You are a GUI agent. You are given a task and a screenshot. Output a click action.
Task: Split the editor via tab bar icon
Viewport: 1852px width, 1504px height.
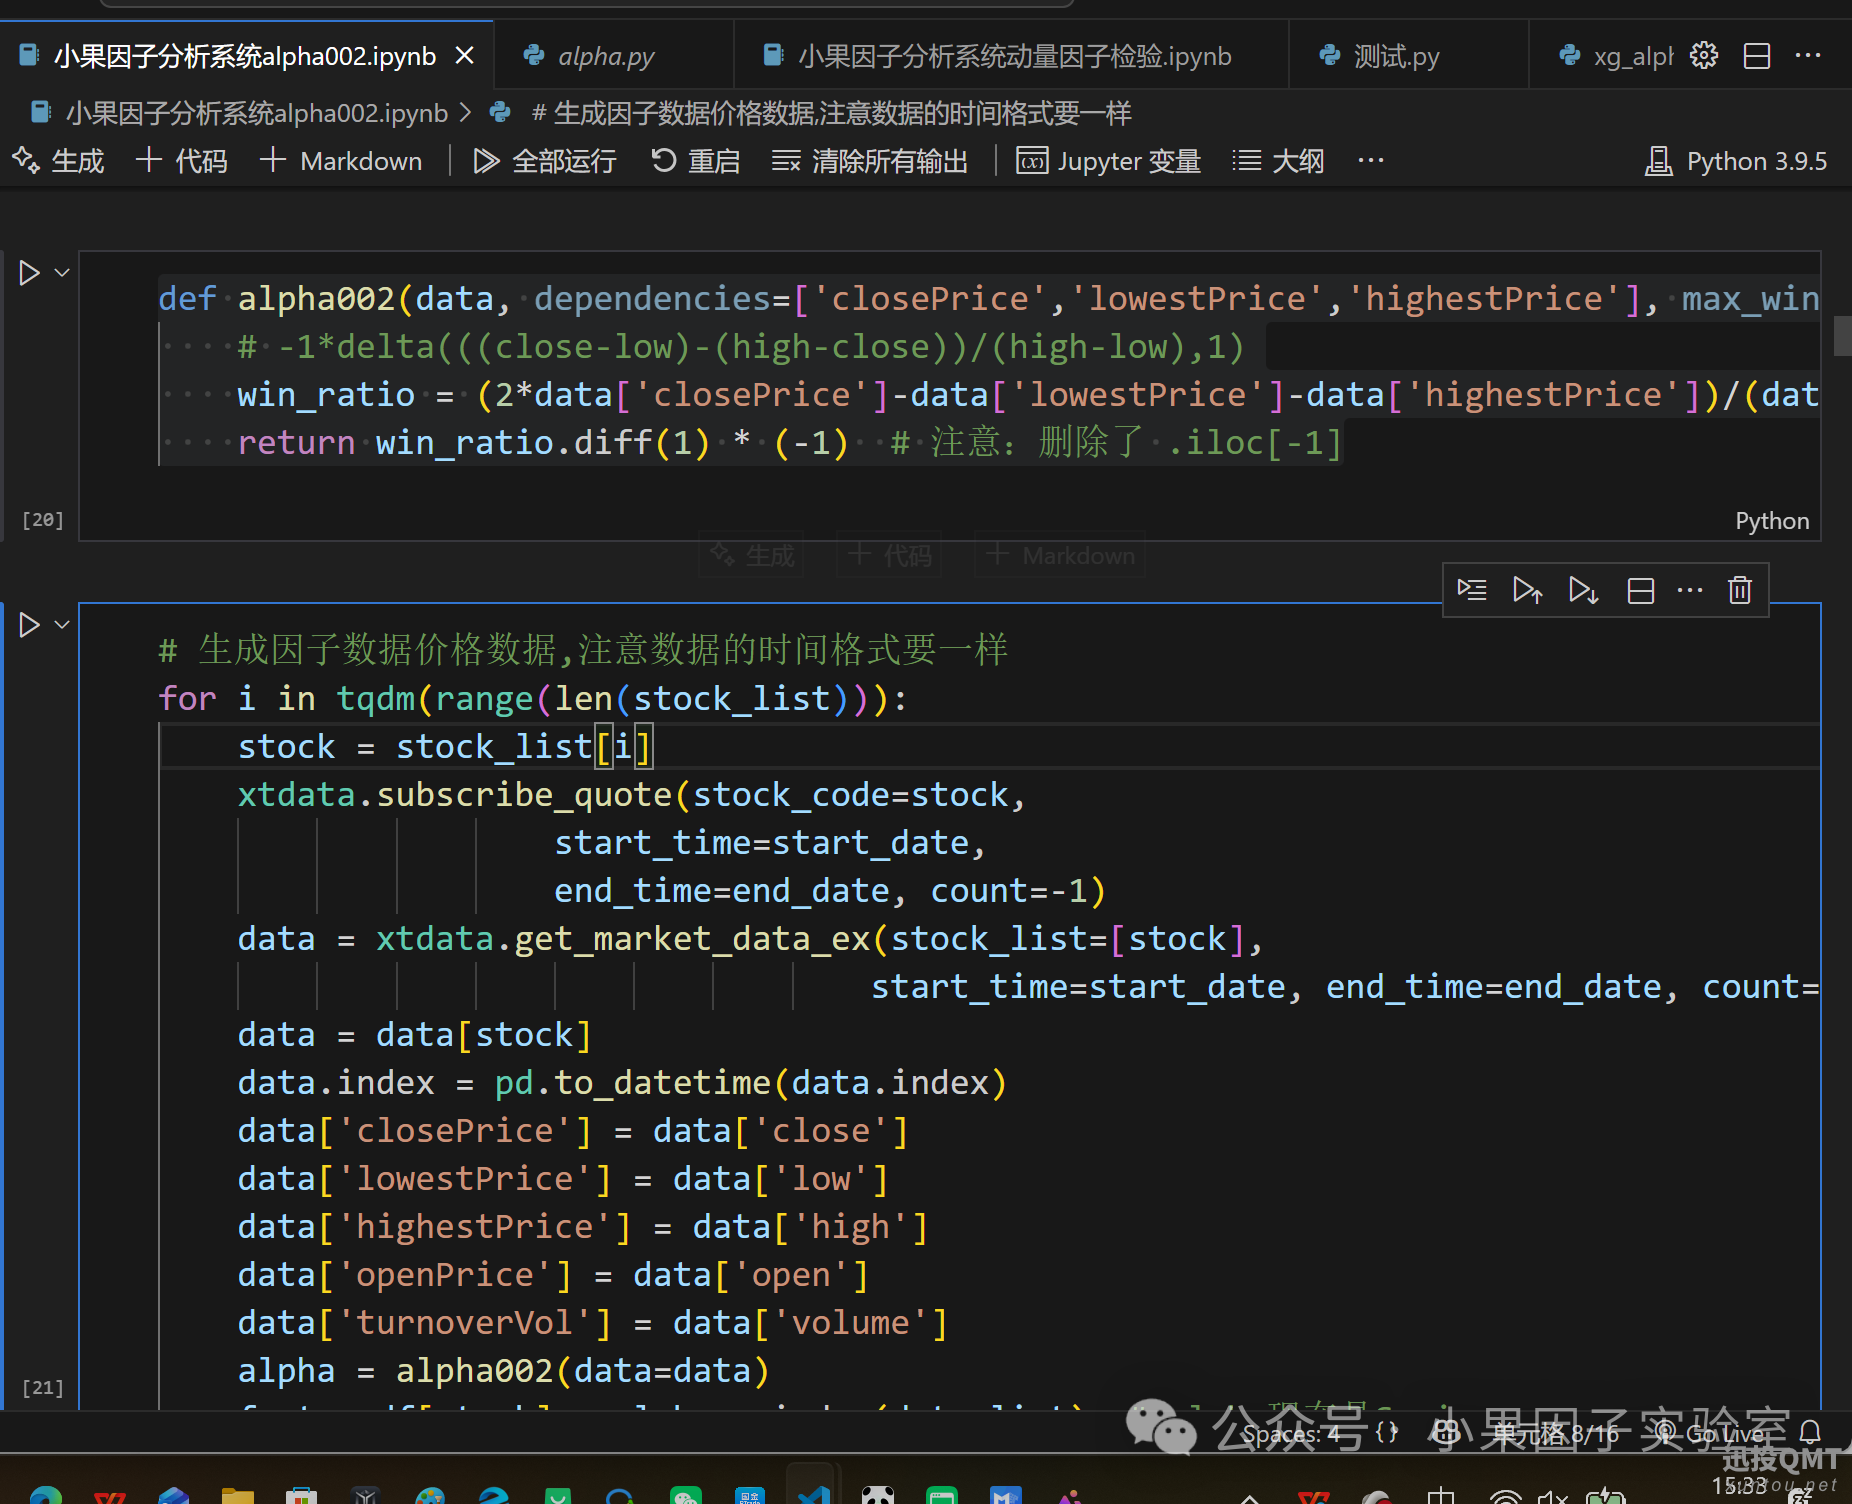[1757, 56]
